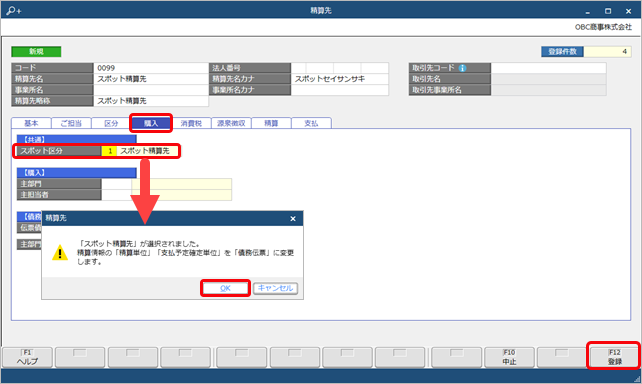Image resolution: width=642 pixels, height=384 pixels.
Task: Open help with F1 ヘルプ key
Action: [27, 357]
